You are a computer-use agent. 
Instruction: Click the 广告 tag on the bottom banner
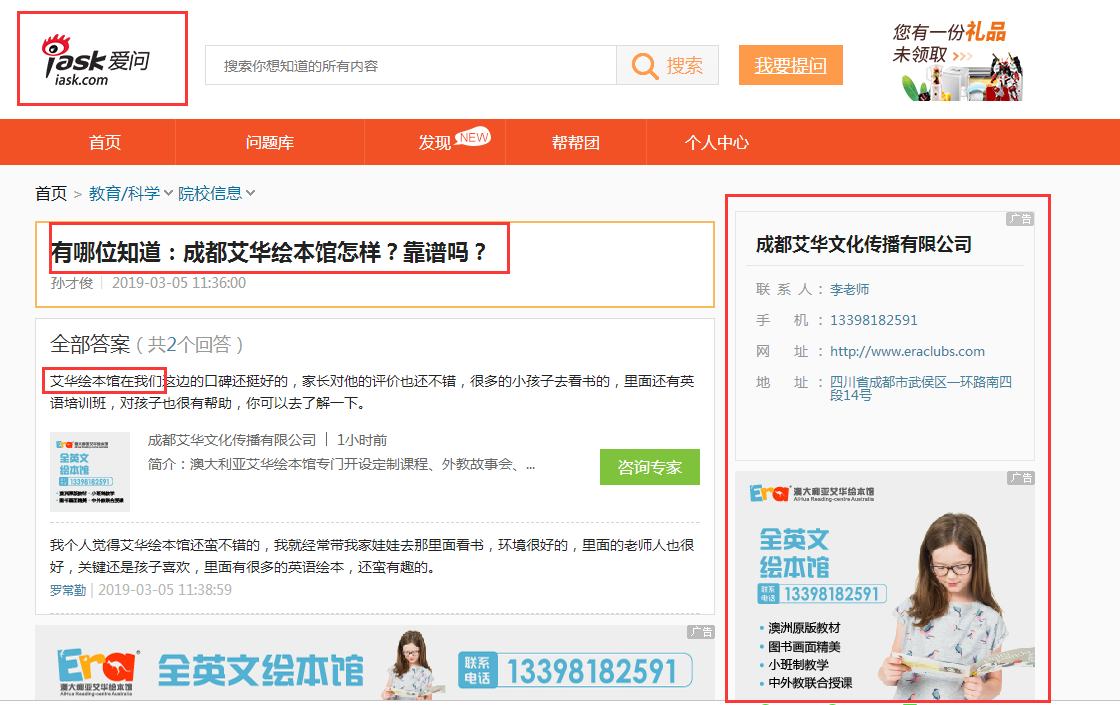[x=701, y=632]
